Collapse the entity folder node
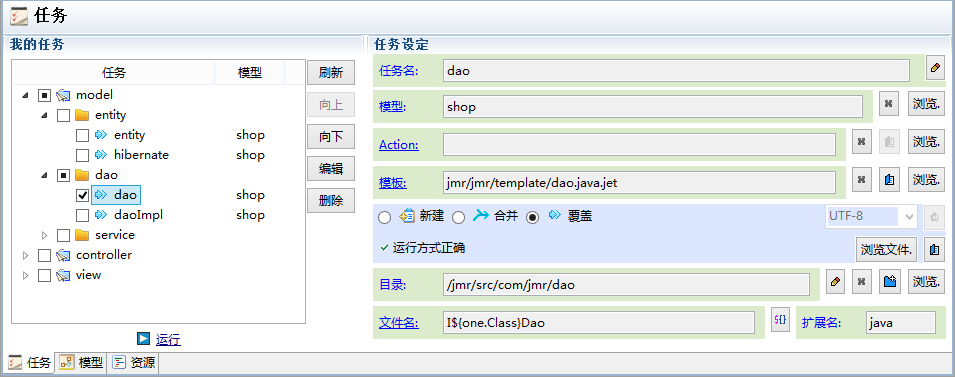This screenshot has width=955, height=377. (x=44, y=116)
